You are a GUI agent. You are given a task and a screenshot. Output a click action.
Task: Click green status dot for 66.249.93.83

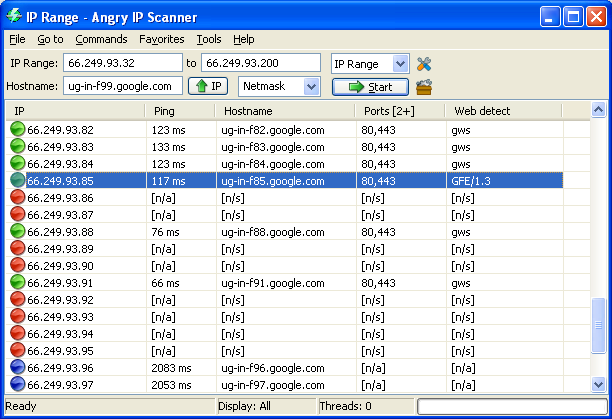17,146
